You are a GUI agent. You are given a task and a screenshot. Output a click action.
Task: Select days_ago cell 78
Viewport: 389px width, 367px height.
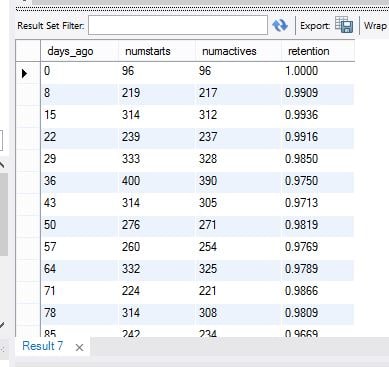pyautogui.click(x=79, y=313)
